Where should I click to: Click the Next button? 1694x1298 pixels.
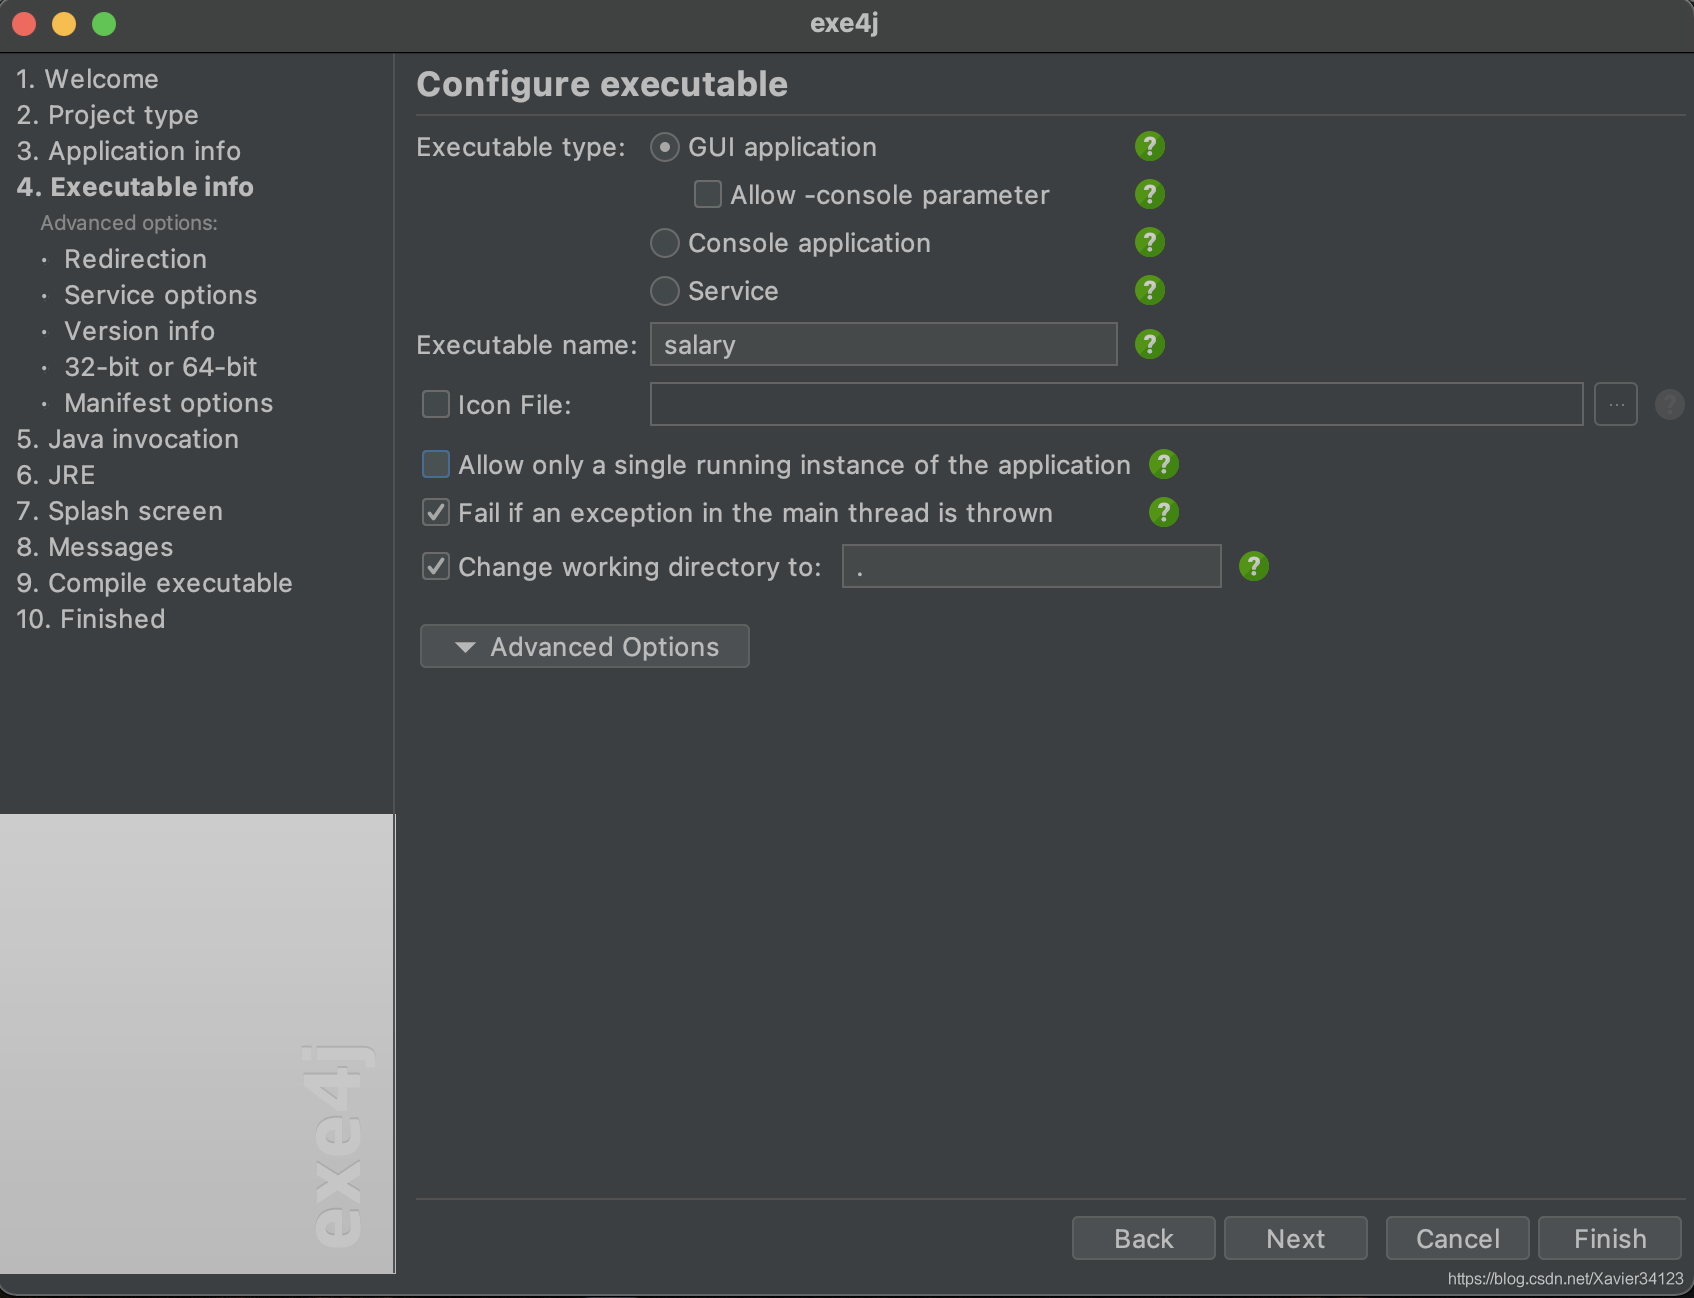[x=1296, y=1238]
